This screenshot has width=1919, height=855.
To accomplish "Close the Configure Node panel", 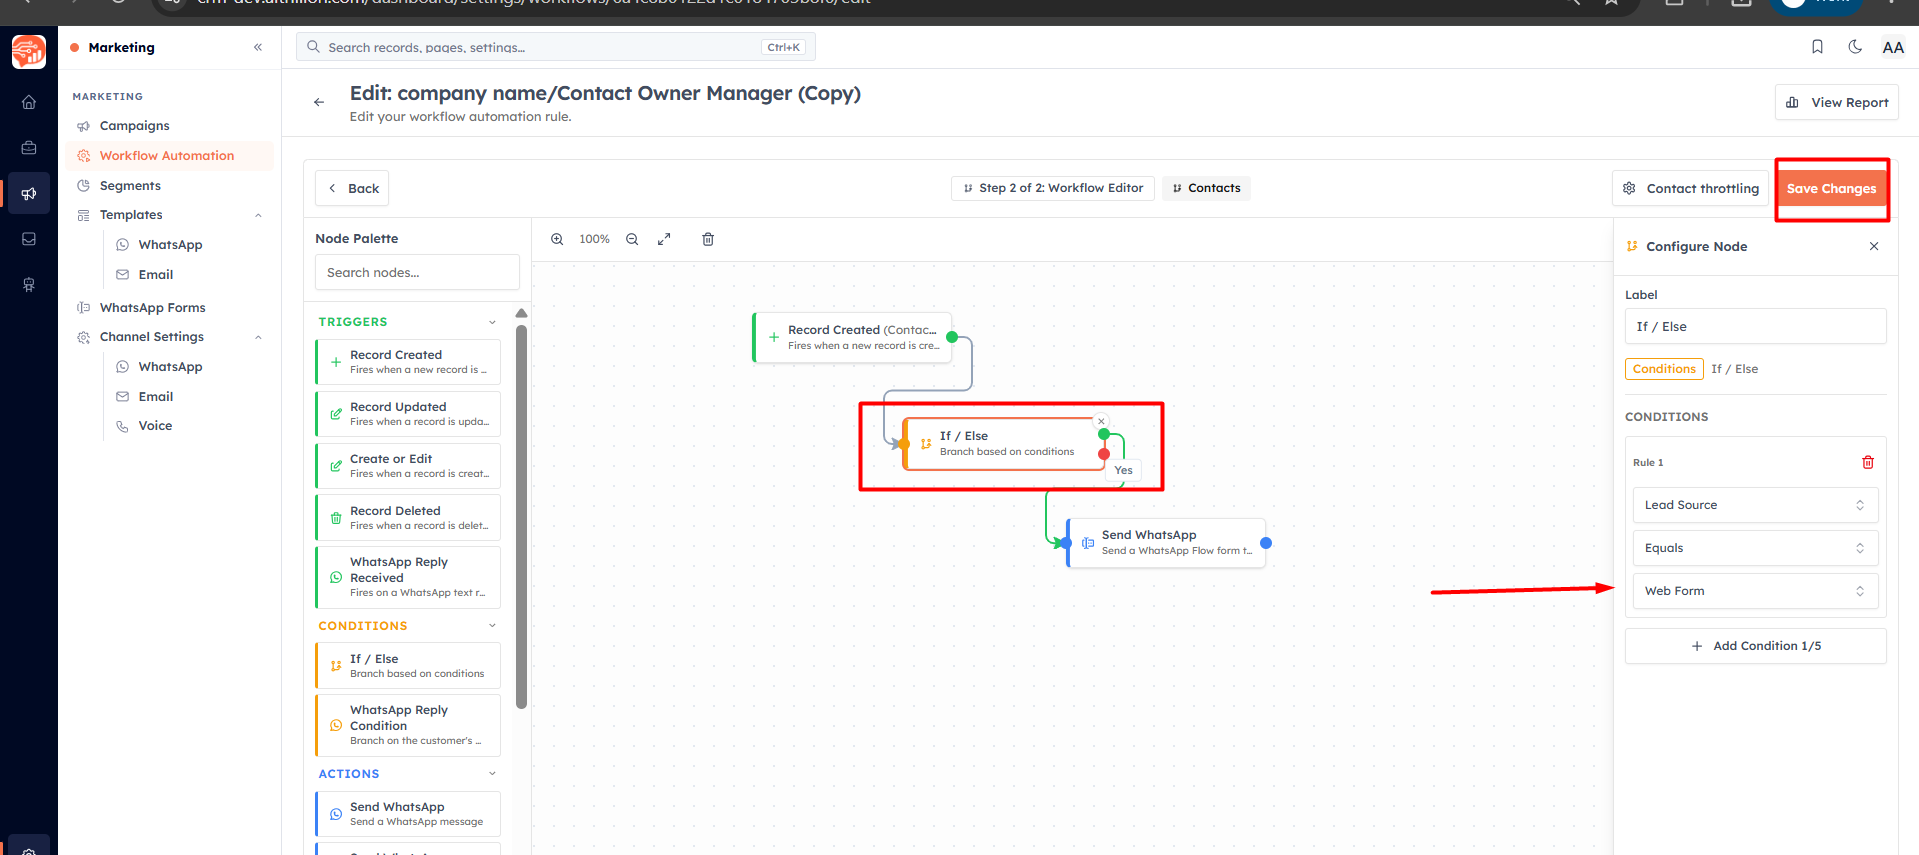I will click(1874, 246).
